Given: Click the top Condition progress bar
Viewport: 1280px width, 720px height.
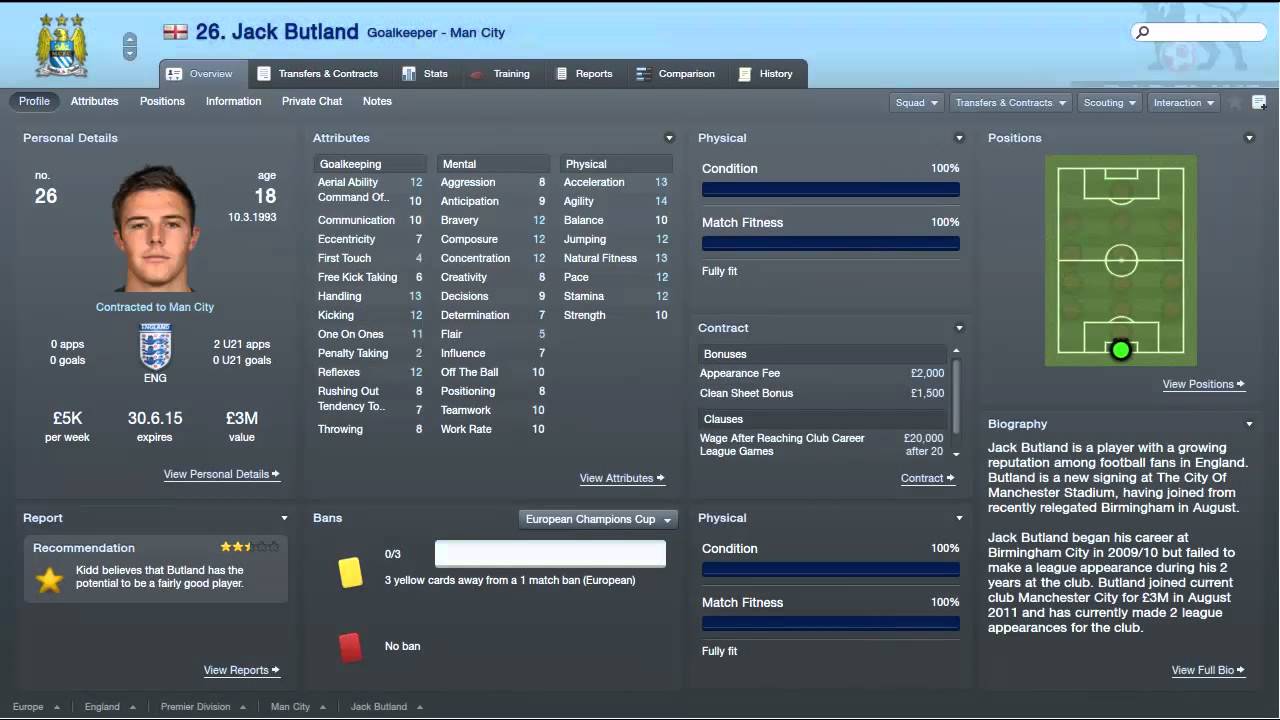Looking at the screenshot, I should click(831, 189).
